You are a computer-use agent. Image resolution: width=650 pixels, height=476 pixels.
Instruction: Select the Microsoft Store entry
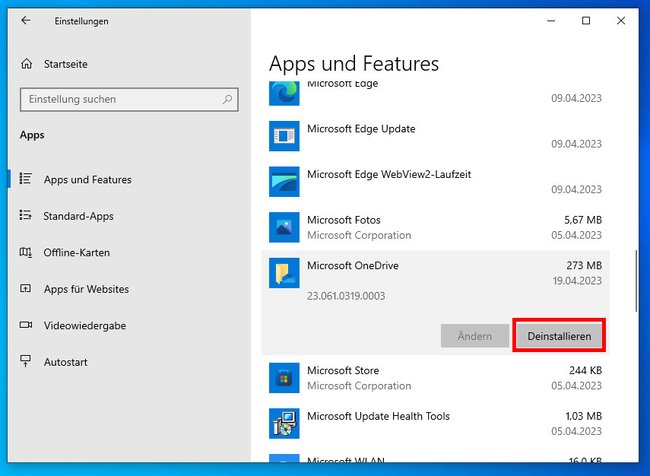(435, 378)
